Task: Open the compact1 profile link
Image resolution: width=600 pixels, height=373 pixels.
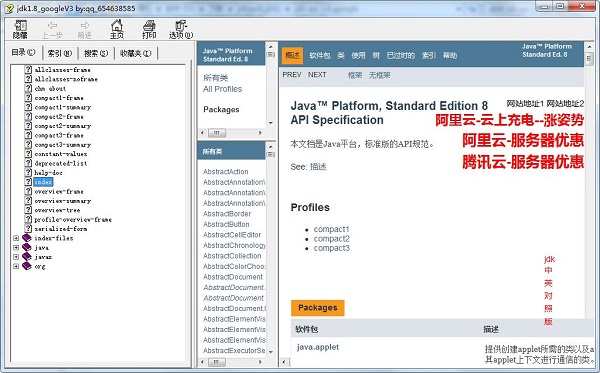Action: click(331, 229)
